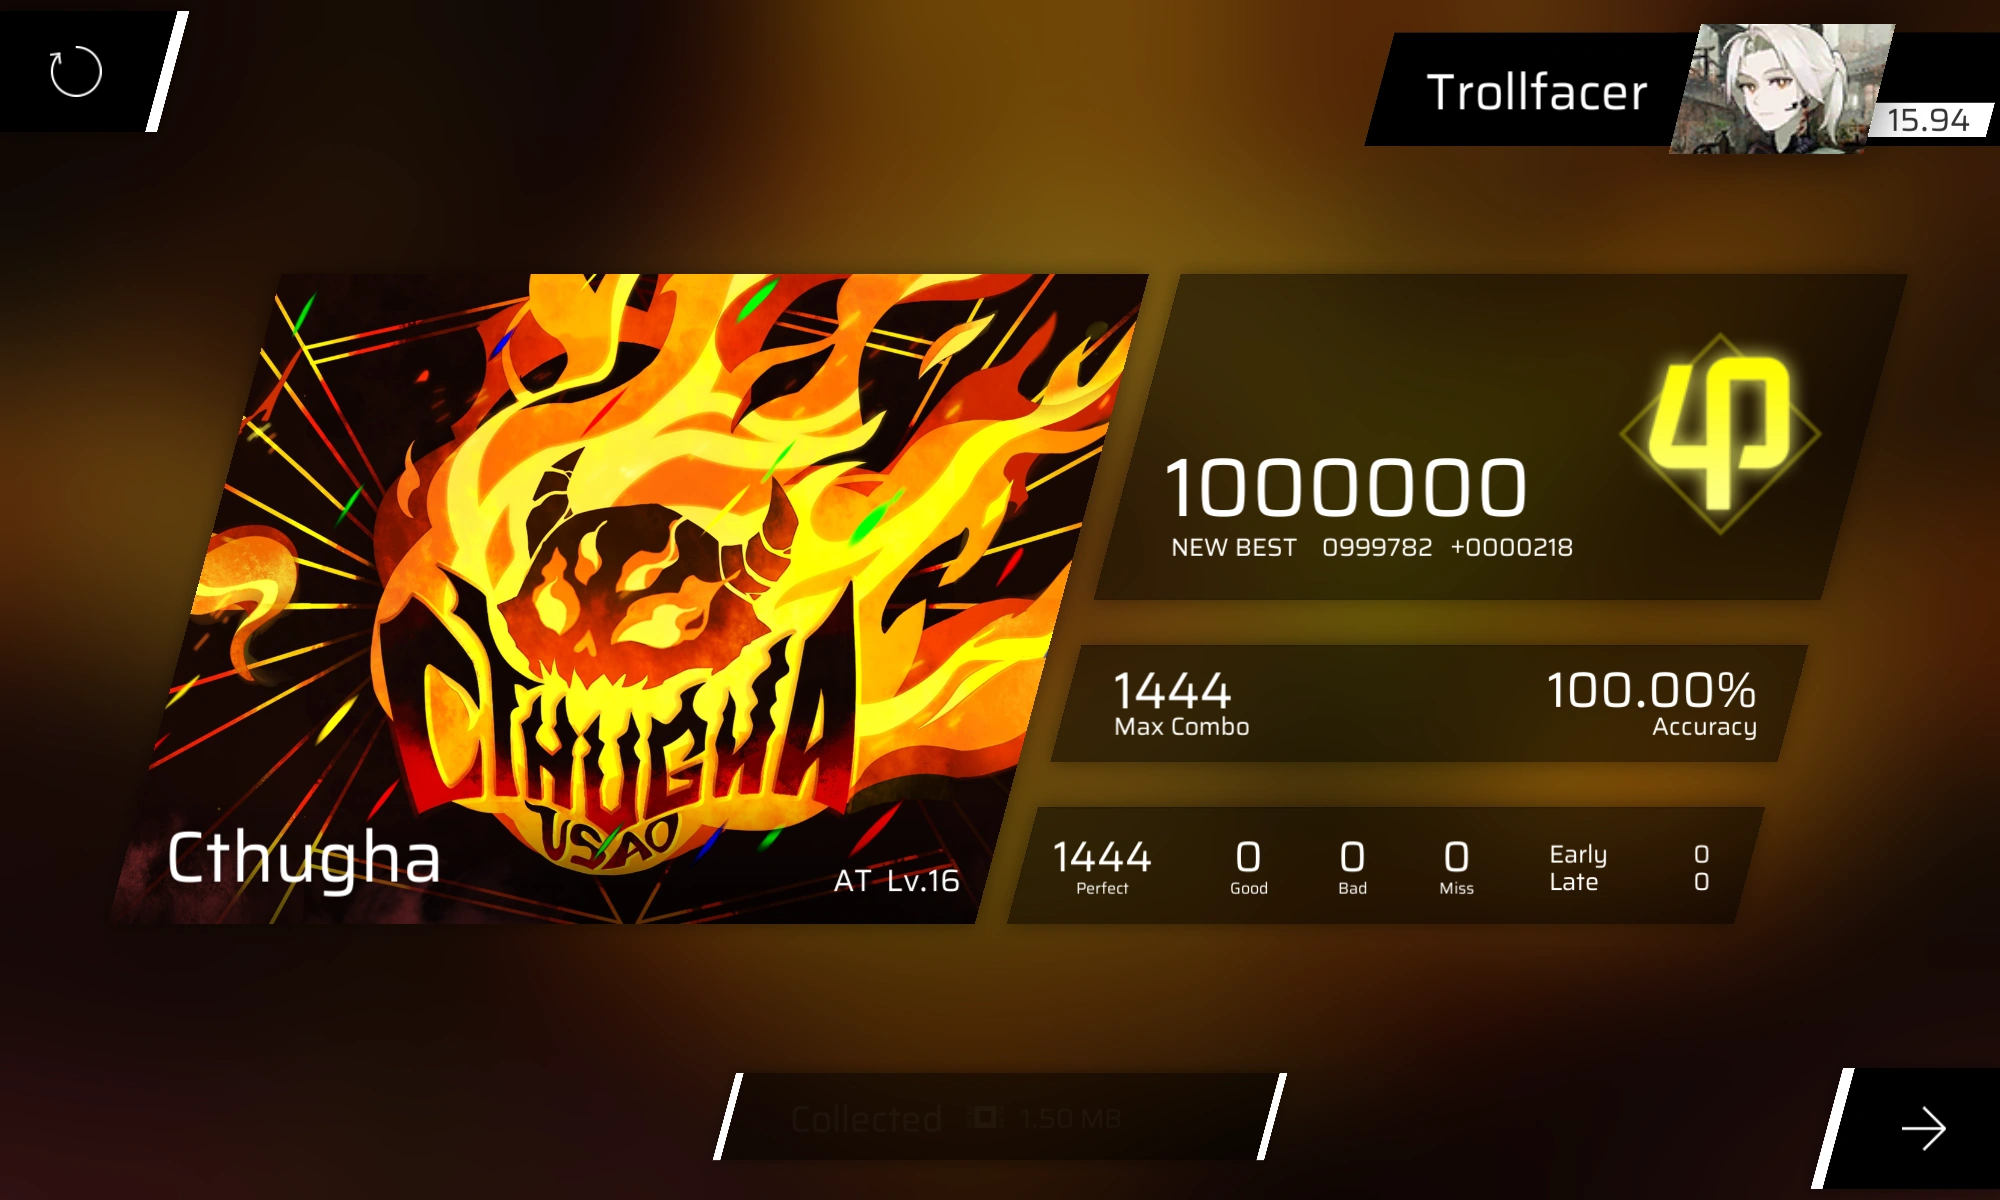Click the AT Lv.16 difficulty label
2000x1200 pixels.
[x=896, y=881]
